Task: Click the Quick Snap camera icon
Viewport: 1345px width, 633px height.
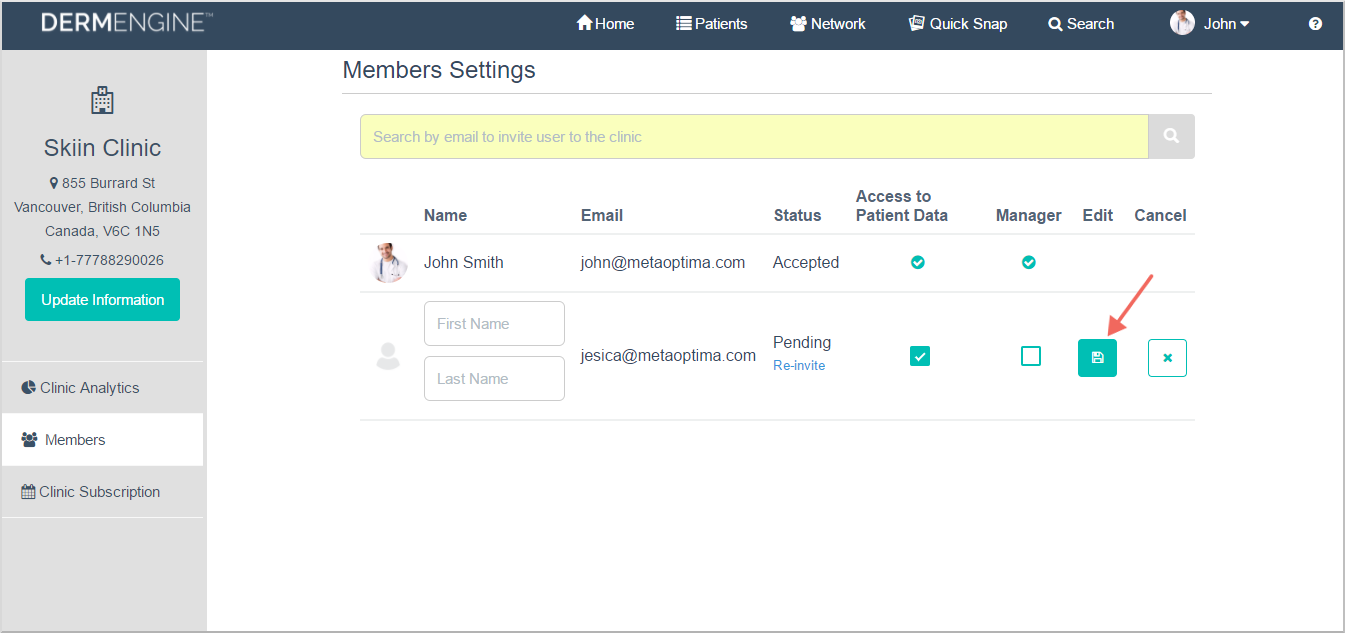Action: pos(917,24)
